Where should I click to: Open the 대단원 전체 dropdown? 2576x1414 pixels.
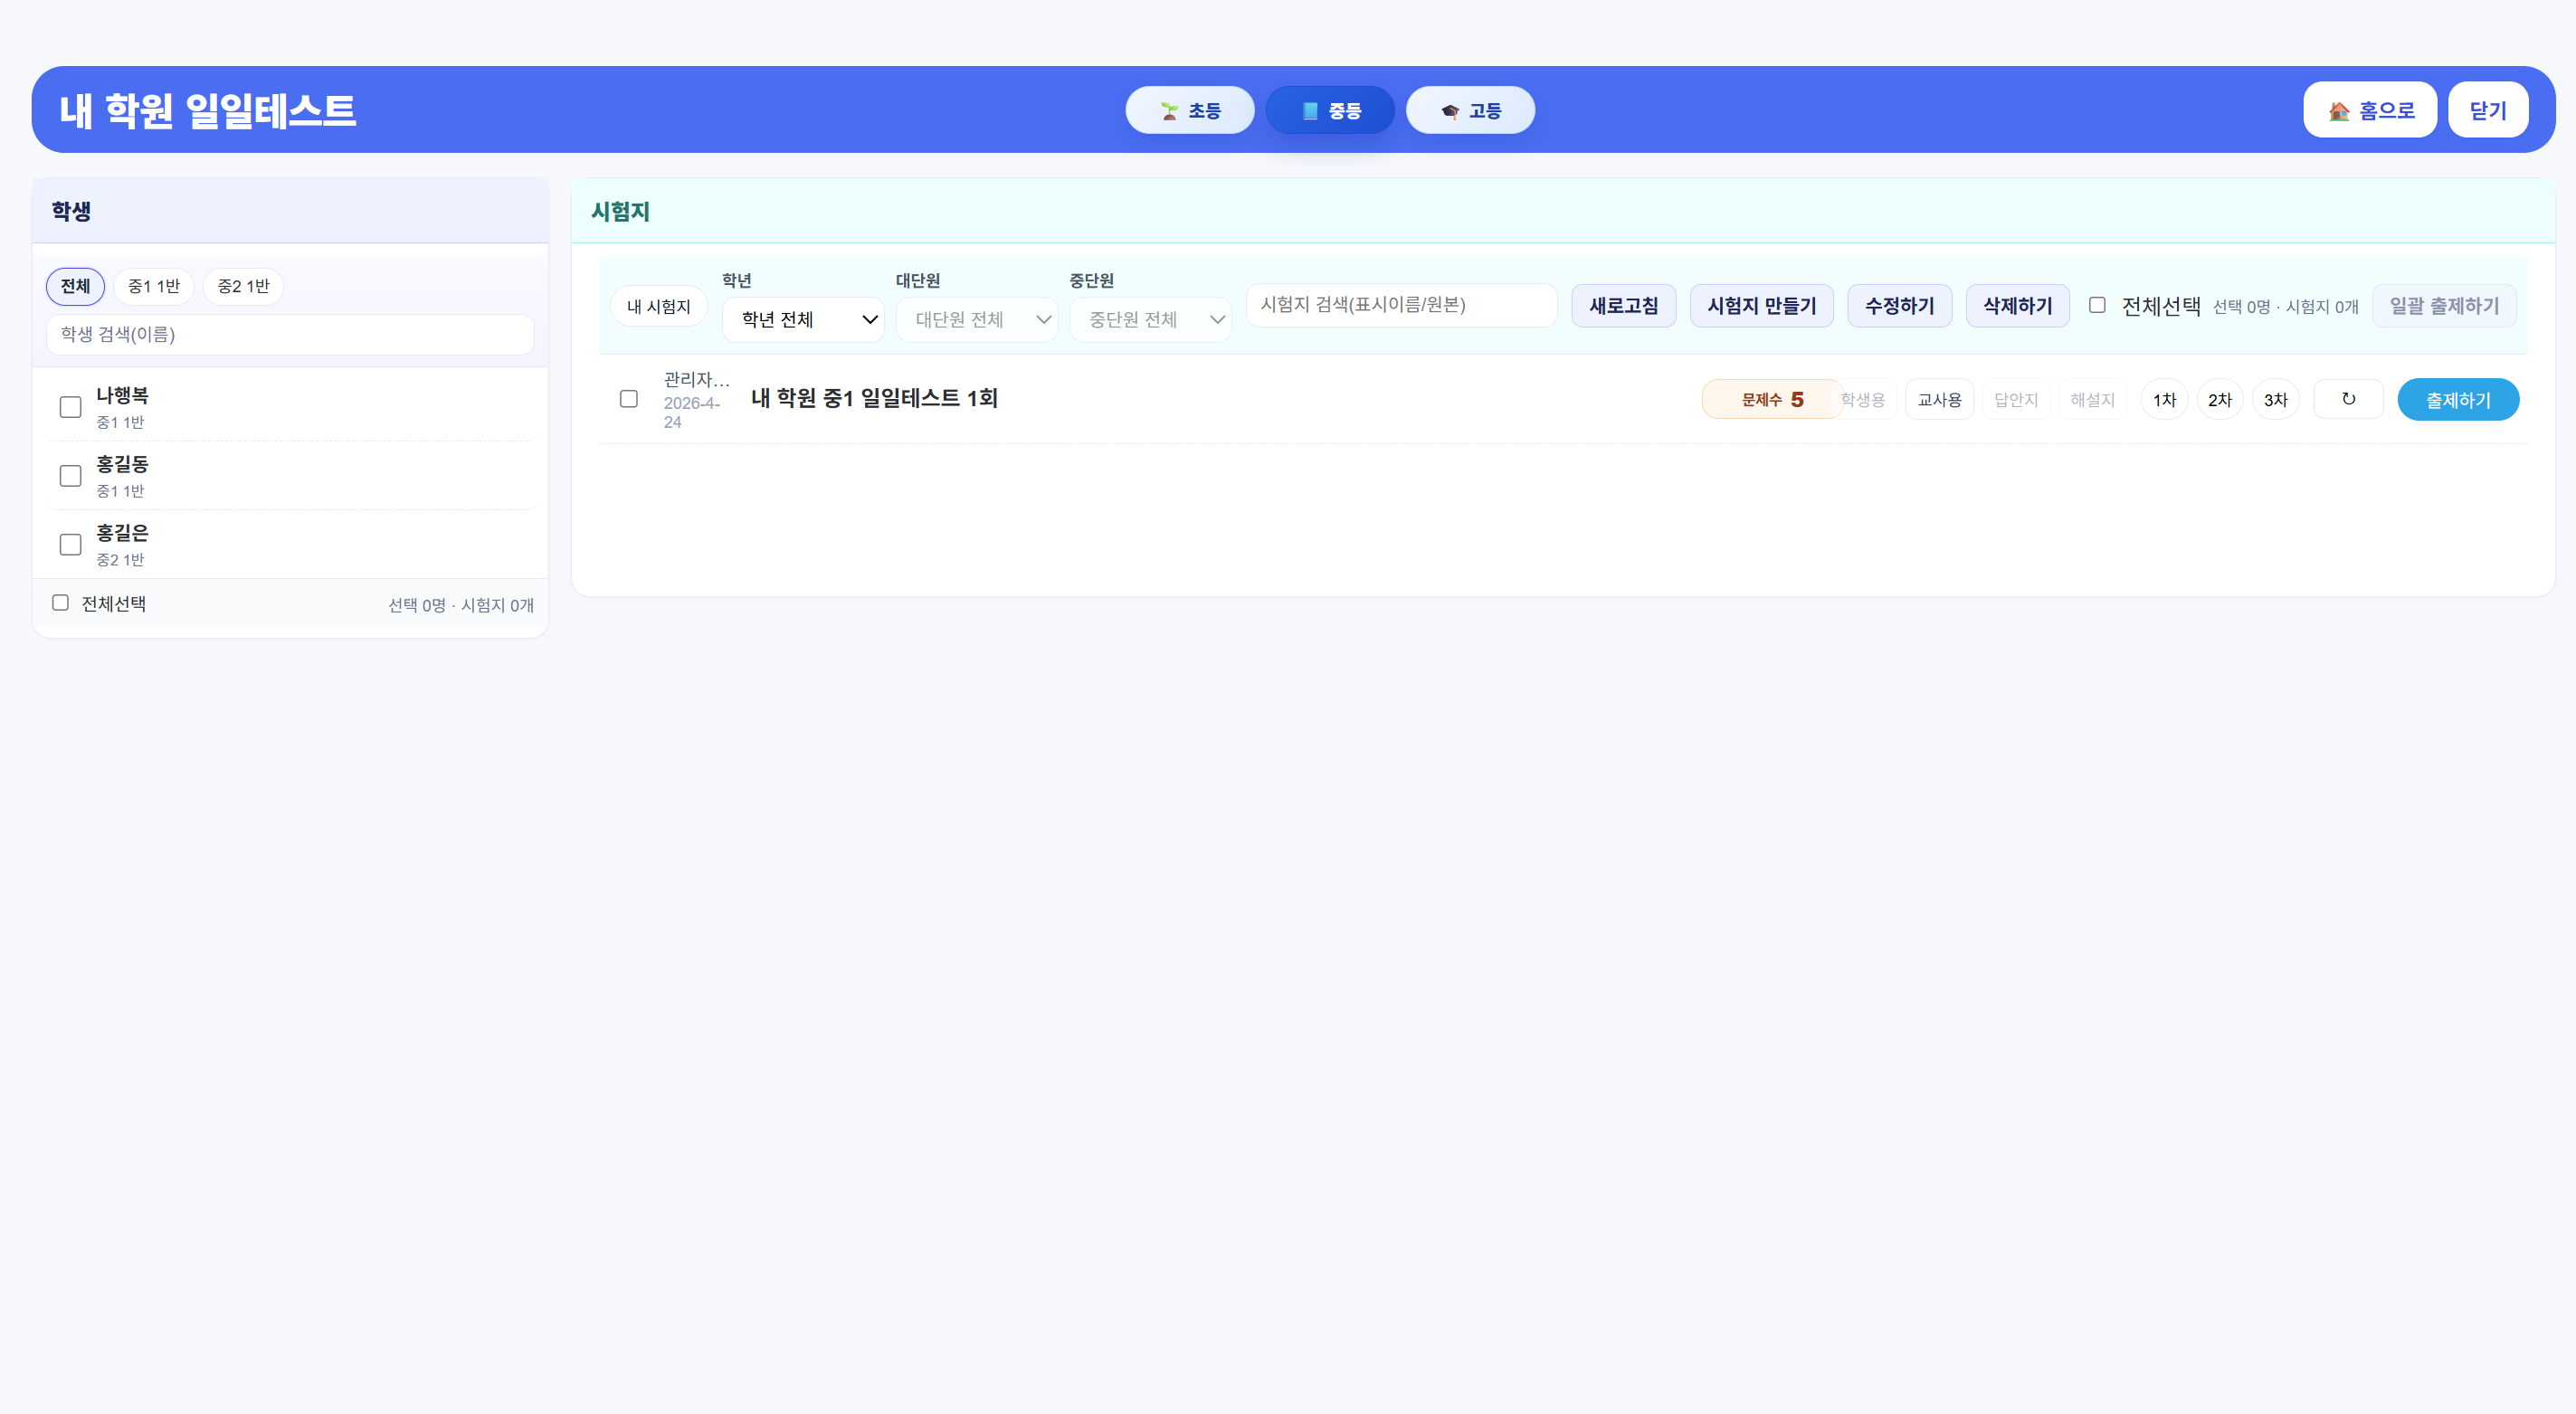pos(977,320)
